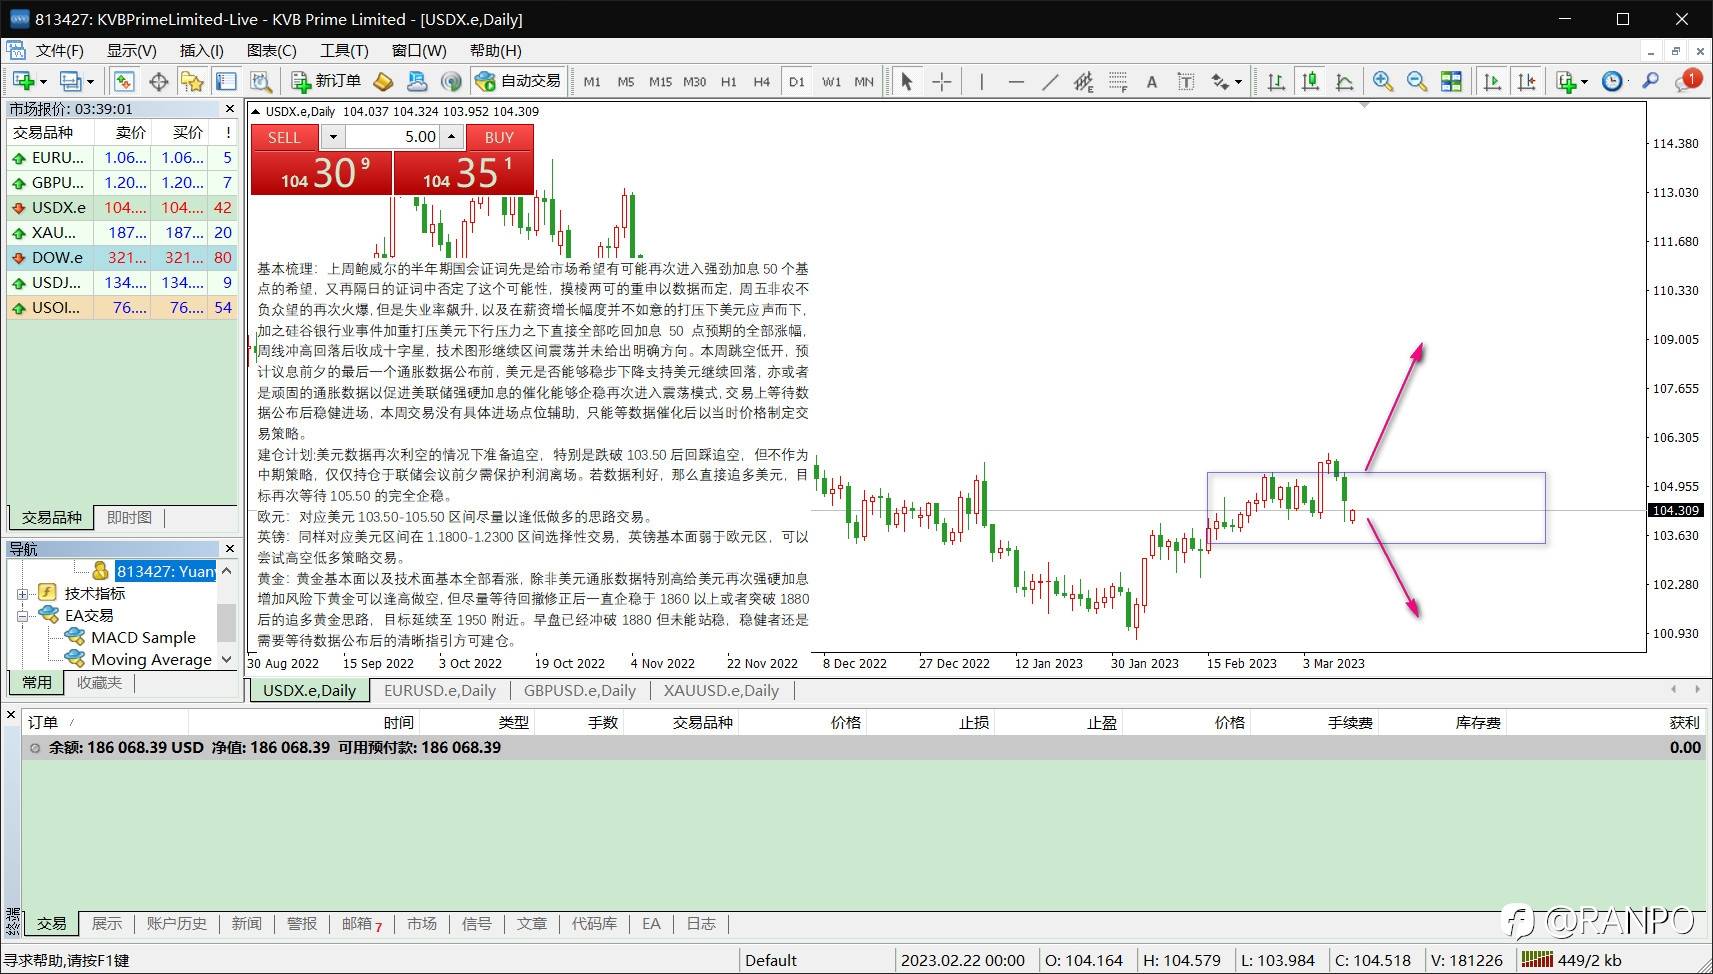
Task: Toggle the Navigator folder-star icon
Action: pyautogui.click(x=192, y=81)
